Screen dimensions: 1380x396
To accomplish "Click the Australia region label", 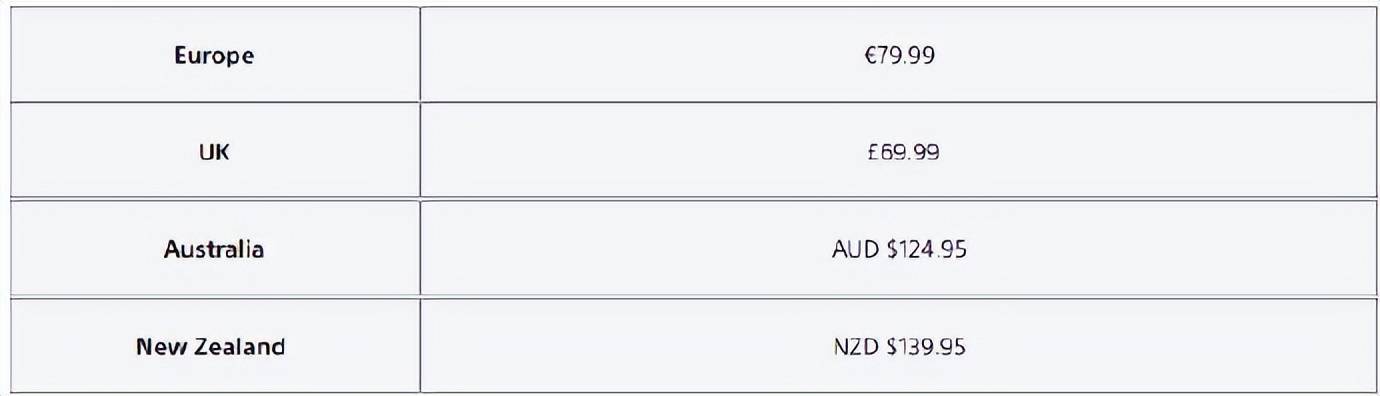I will [214, 249].
